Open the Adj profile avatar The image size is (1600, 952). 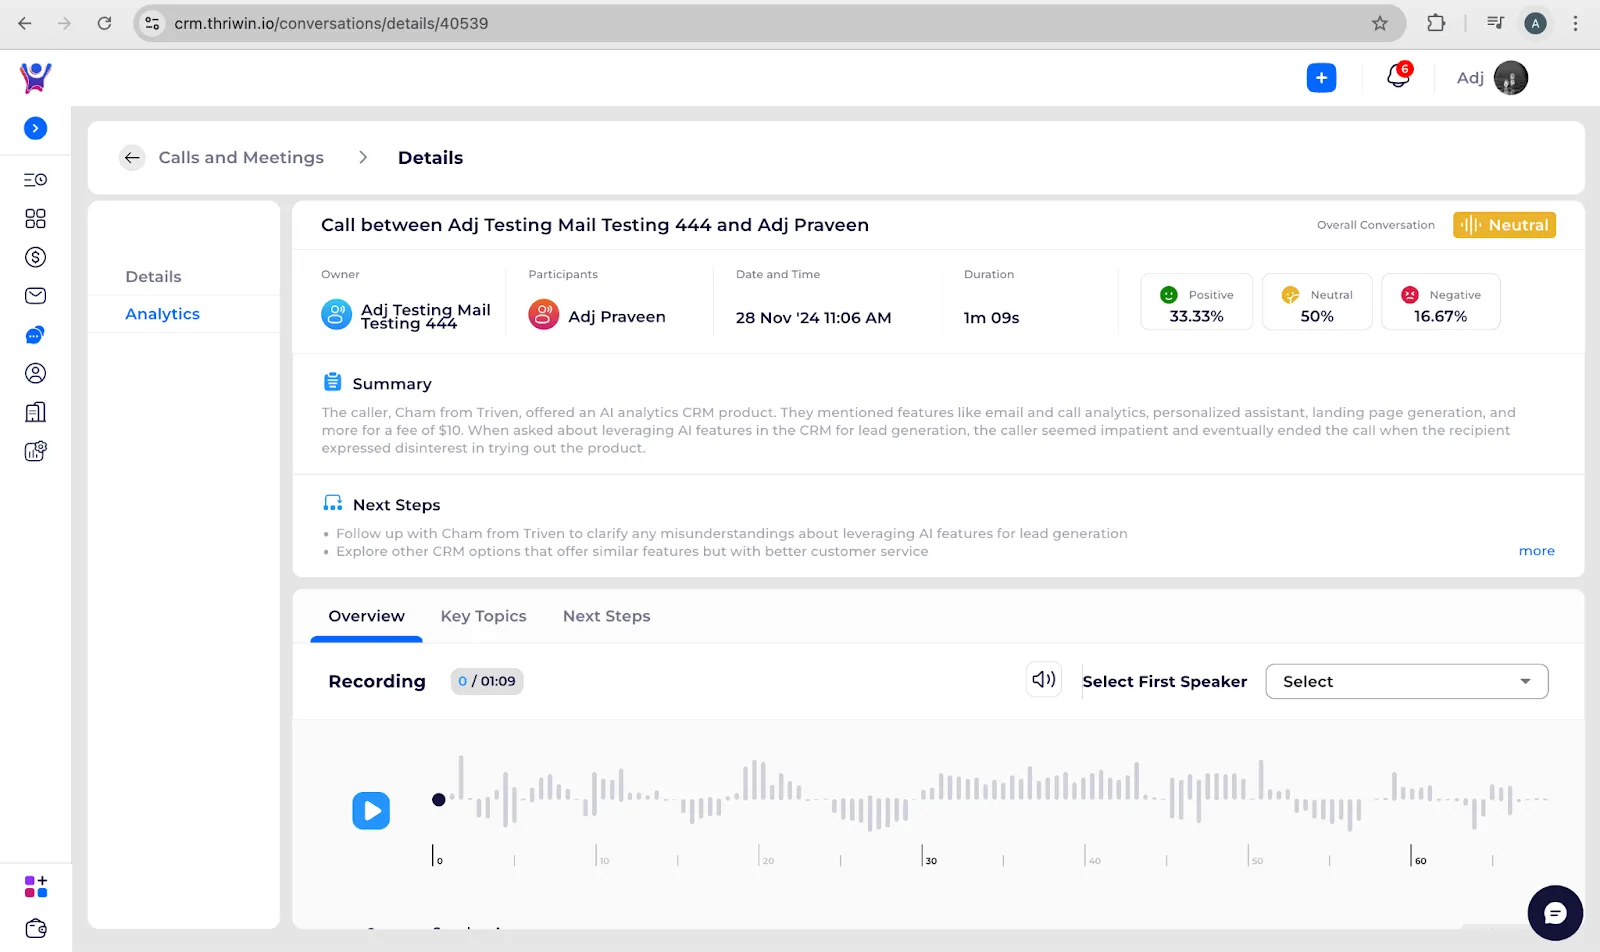coord(1510,78)
